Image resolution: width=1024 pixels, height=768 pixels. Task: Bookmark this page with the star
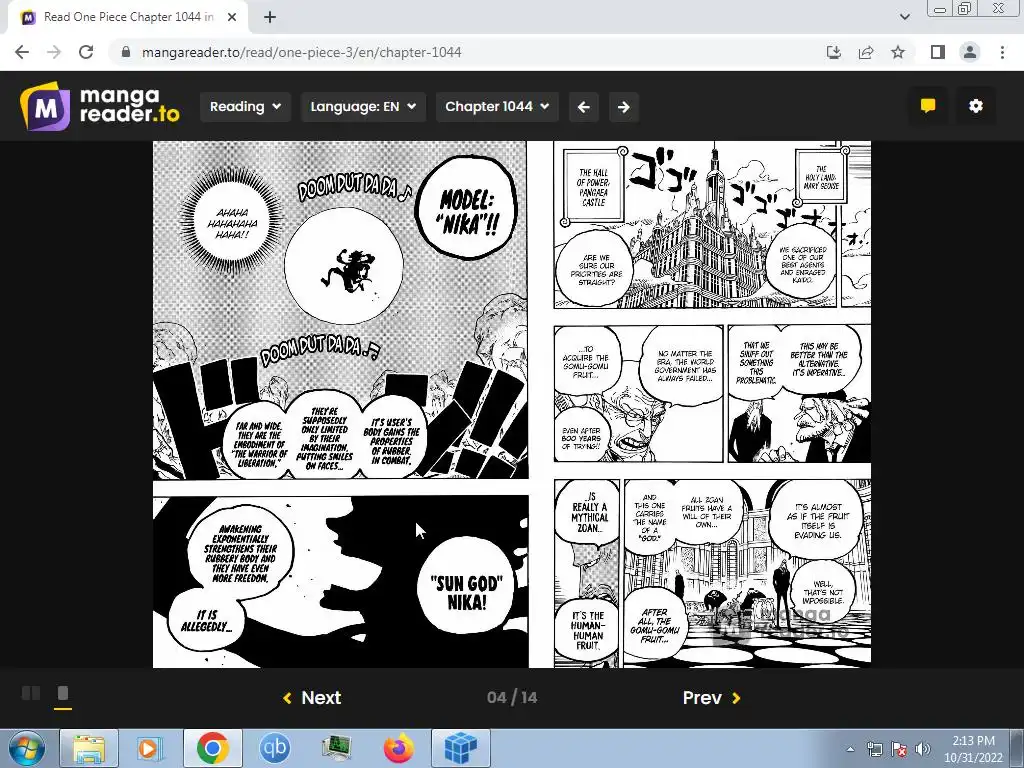pyautogui.click(x=898, y=52)
